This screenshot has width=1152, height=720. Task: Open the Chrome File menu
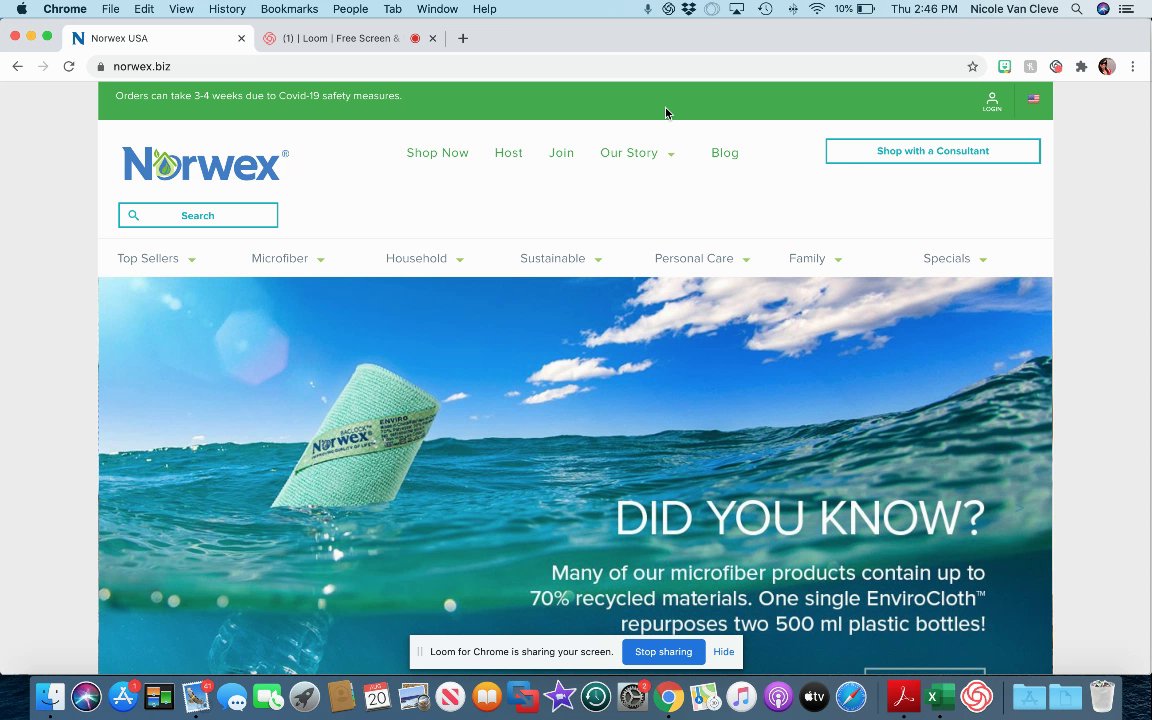(110, 9)
